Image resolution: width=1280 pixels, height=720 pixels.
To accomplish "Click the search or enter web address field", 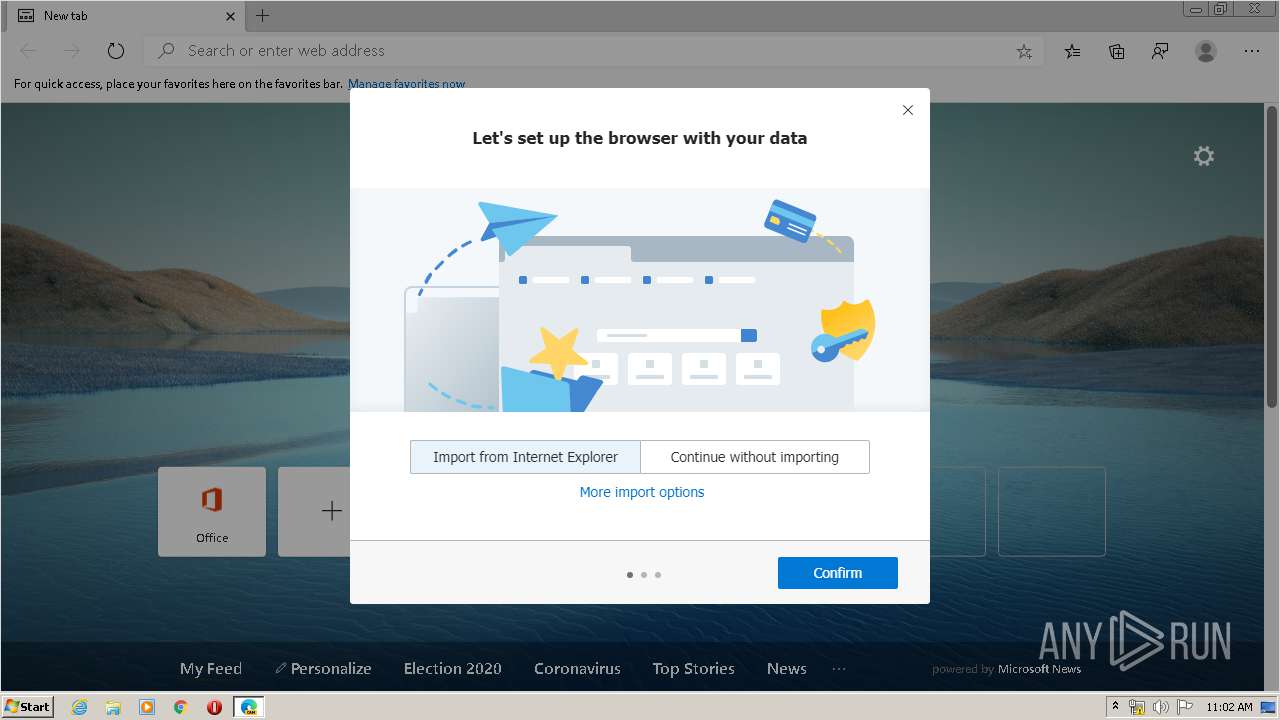I will [x=595, y=51].
